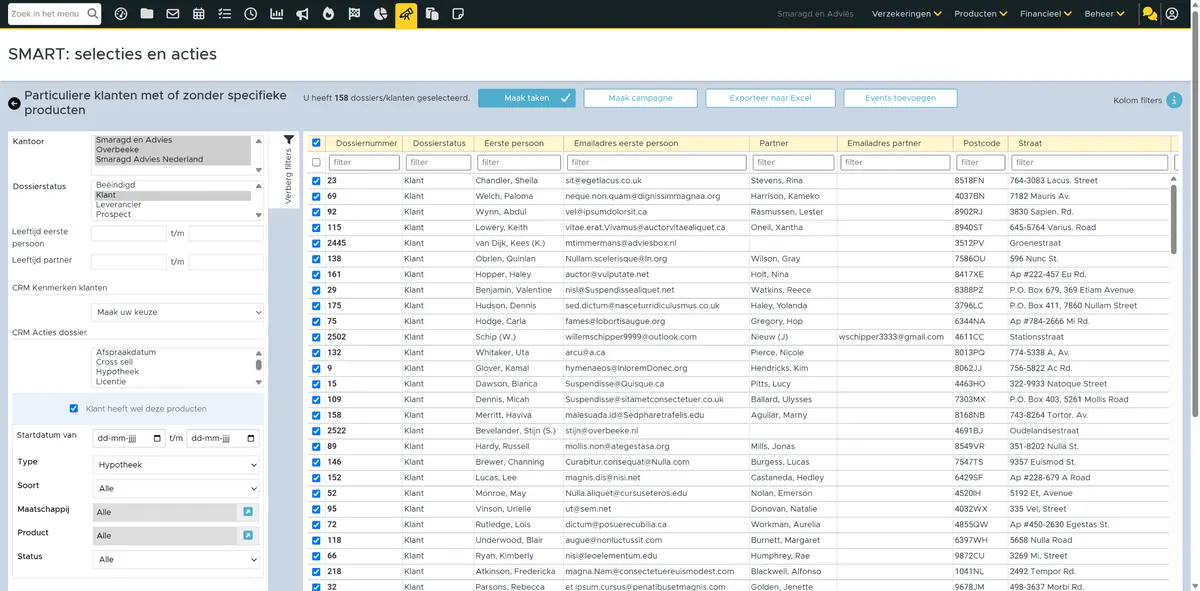Open the clock icon in top toolbar
The width and height of the screenshot is (1200, 591).
pos(250,14)
